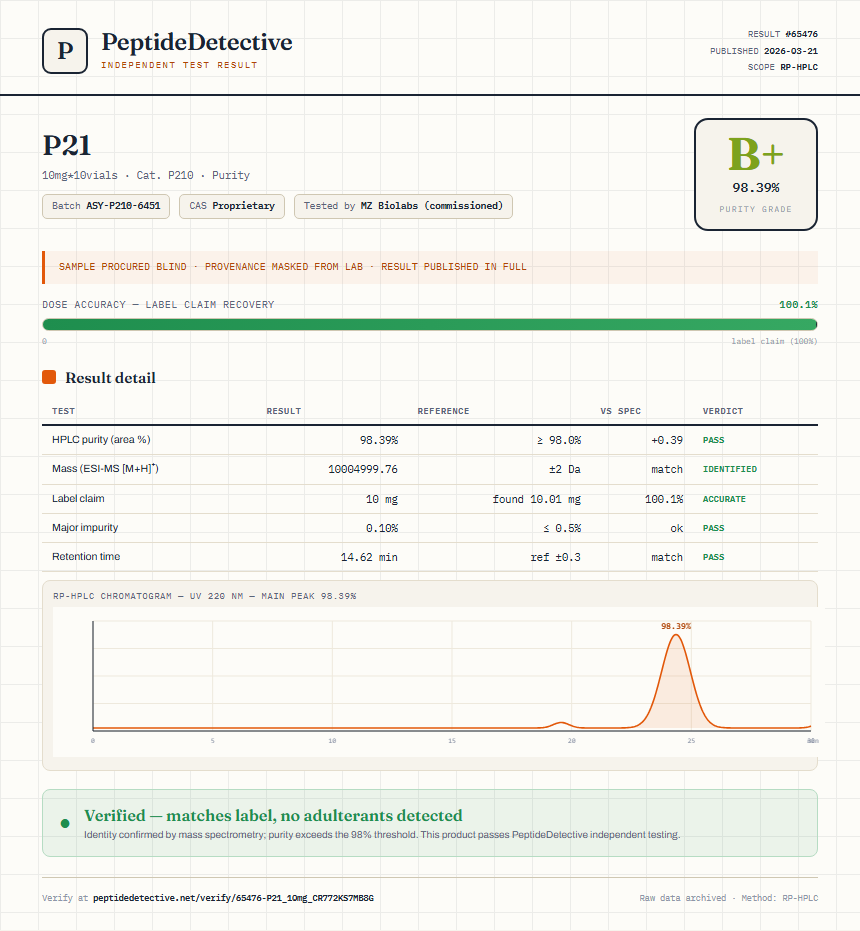Click the IDENTIFIED verdict
This screenshot has width=860, height=931.
point(730,469)
